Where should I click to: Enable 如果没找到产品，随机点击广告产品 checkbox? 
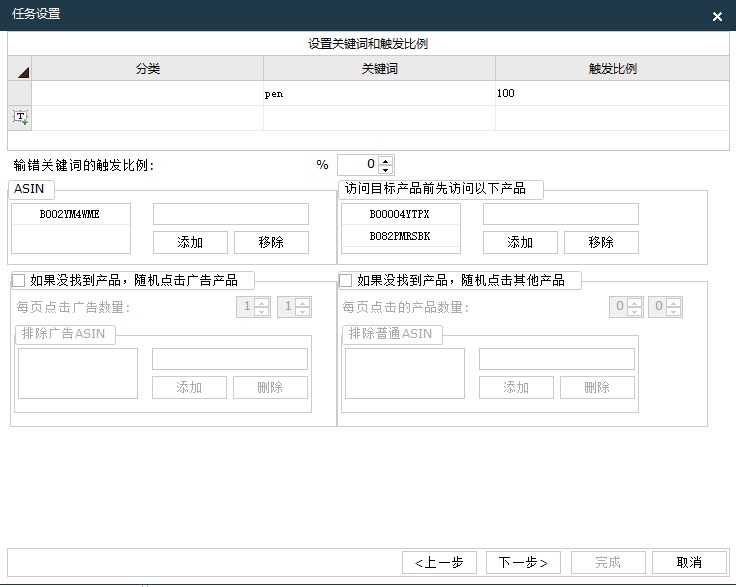18,281
